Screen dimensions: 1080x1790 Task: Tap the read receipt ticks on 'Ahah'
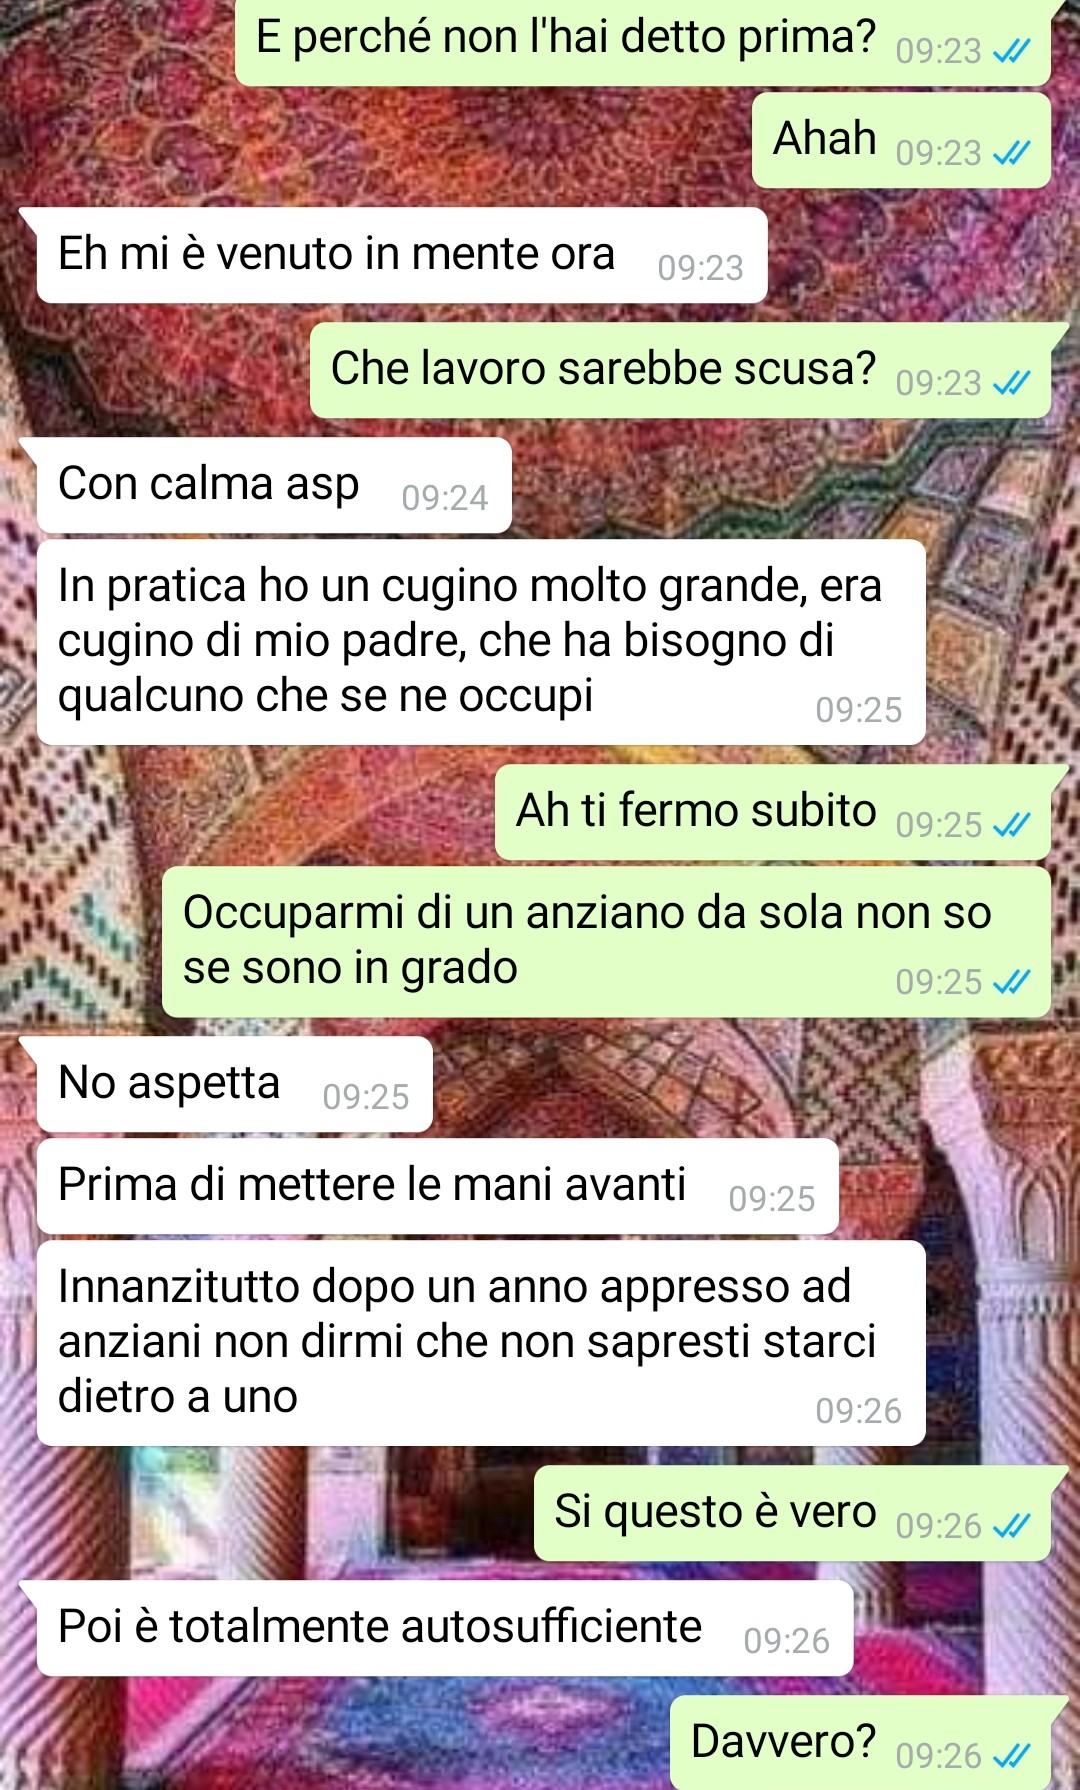pos(1011,153)
